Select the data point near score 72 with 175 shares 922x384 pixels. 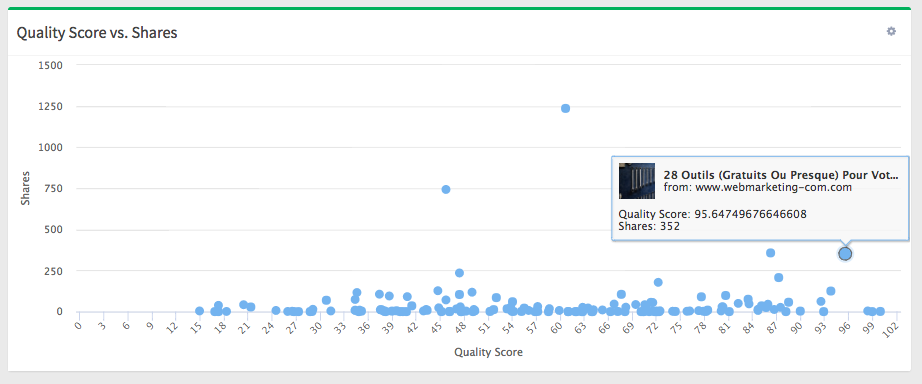coord(658,282)
